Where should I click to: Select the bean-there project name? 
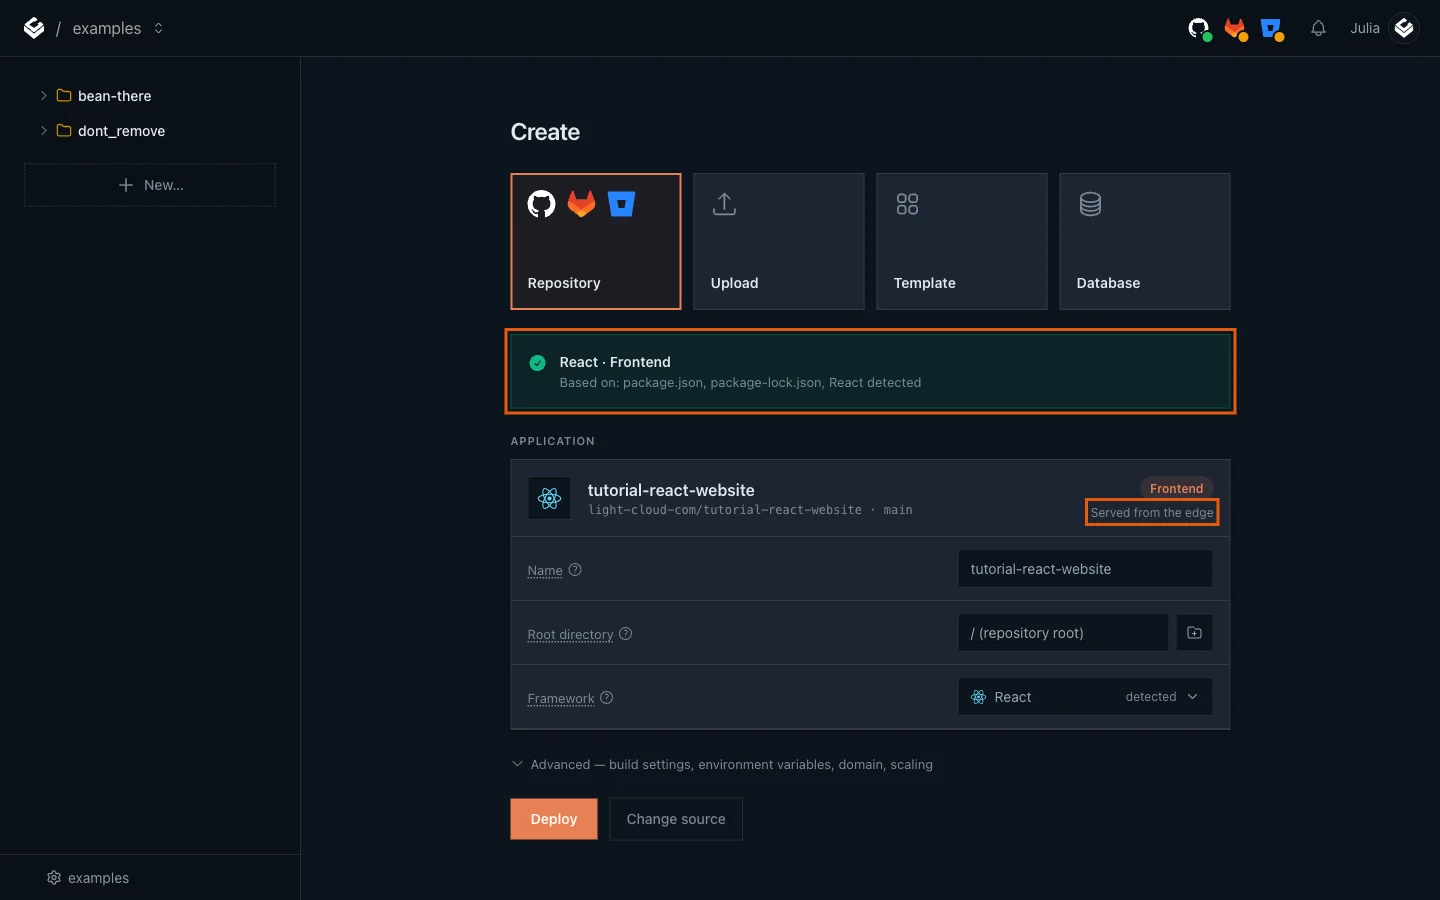click(115, 96)
